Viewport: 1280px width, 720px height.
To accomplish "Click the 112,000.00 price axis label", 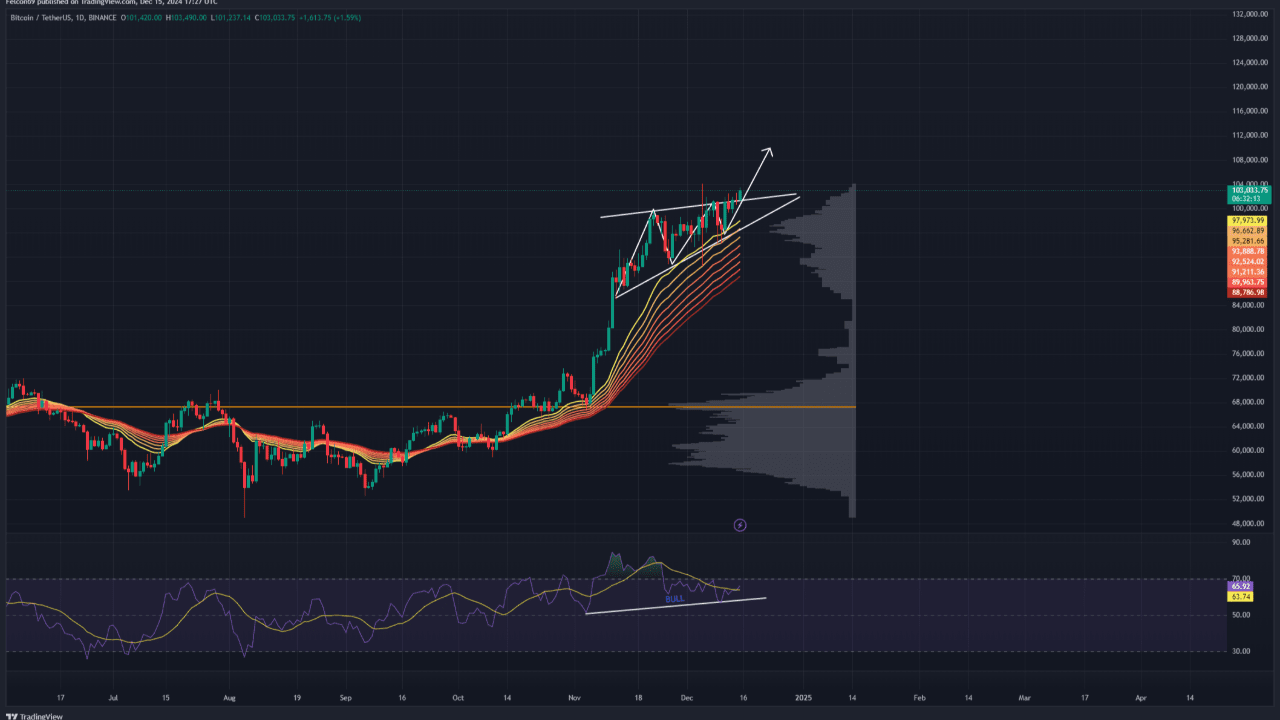I will (1249, 135).
